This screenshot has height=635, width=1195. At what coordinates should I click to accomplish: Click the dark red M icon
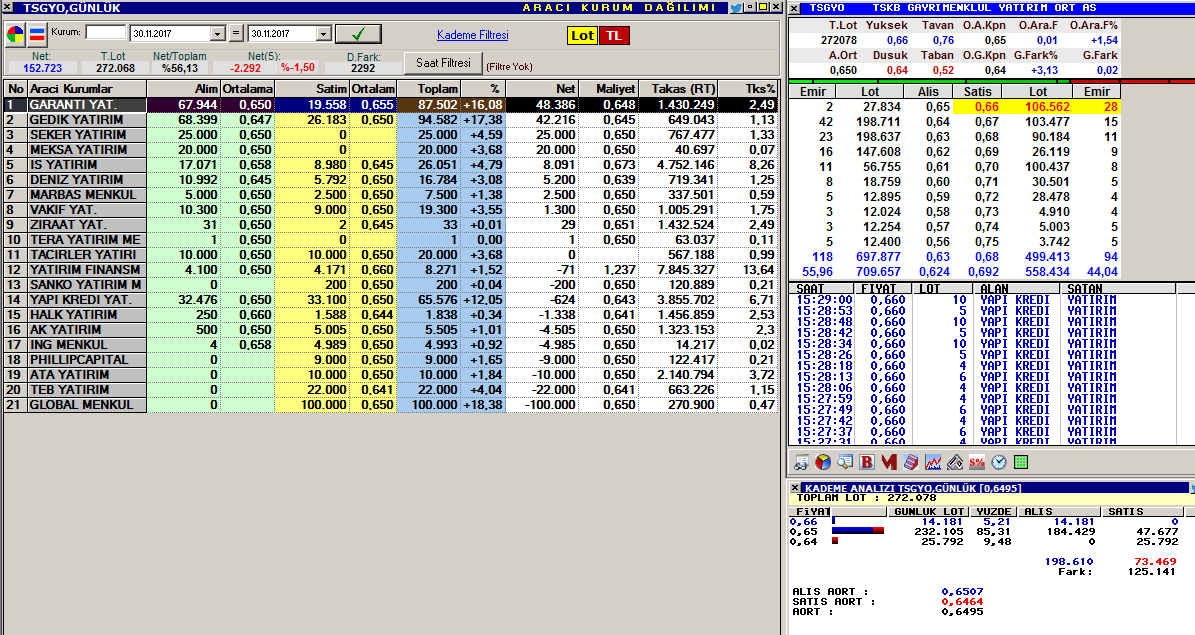(x=889, y=462)
